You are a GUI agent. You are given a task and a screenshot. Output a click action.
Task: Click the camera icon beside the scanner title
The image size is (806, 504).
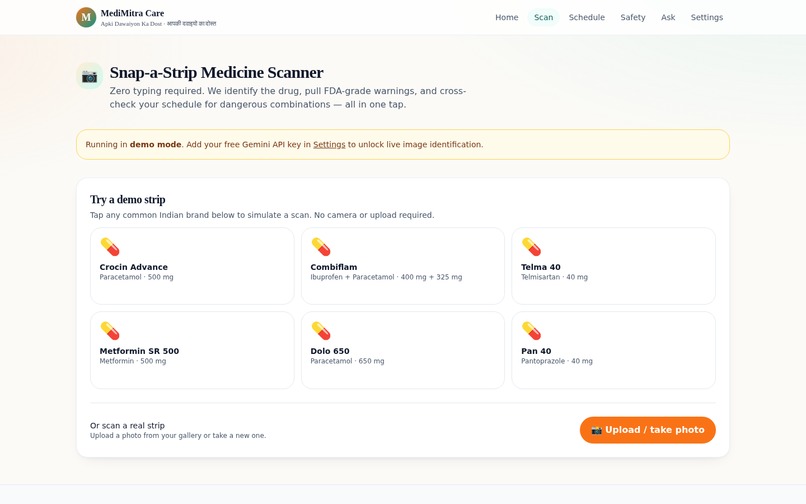[89, 76]
